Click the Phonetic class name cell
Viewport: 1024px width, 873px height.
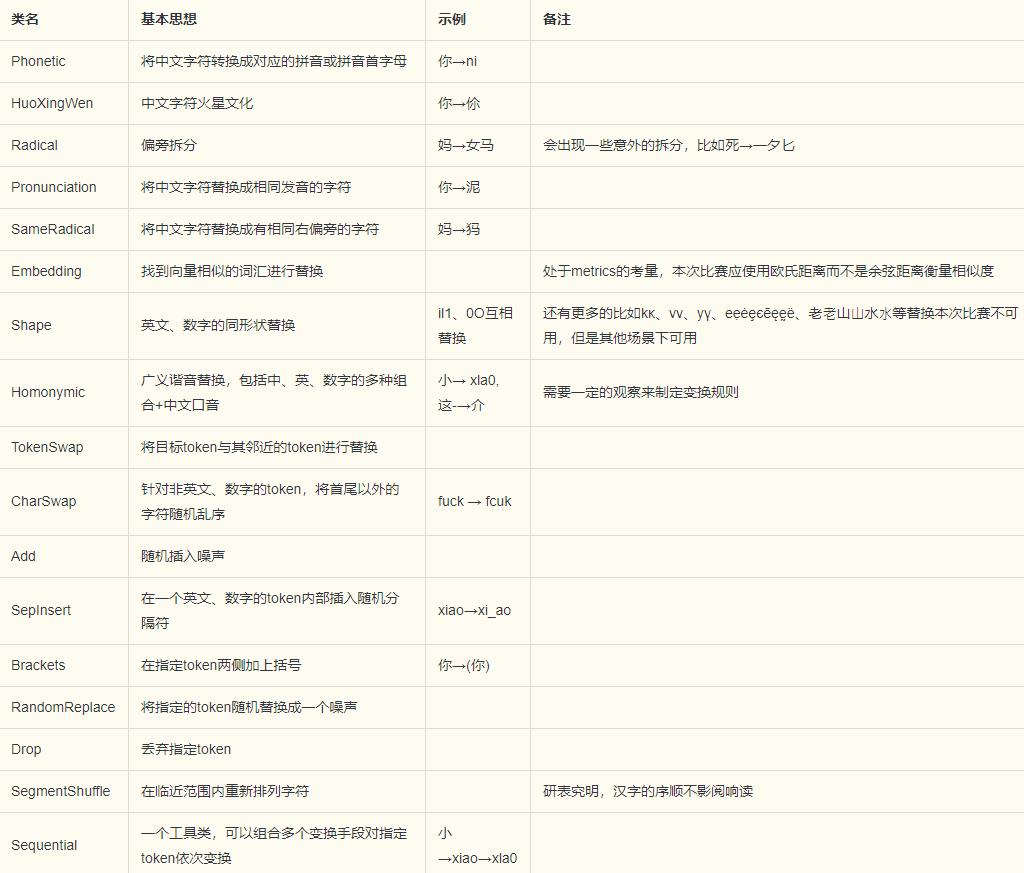tap(38, 61)
